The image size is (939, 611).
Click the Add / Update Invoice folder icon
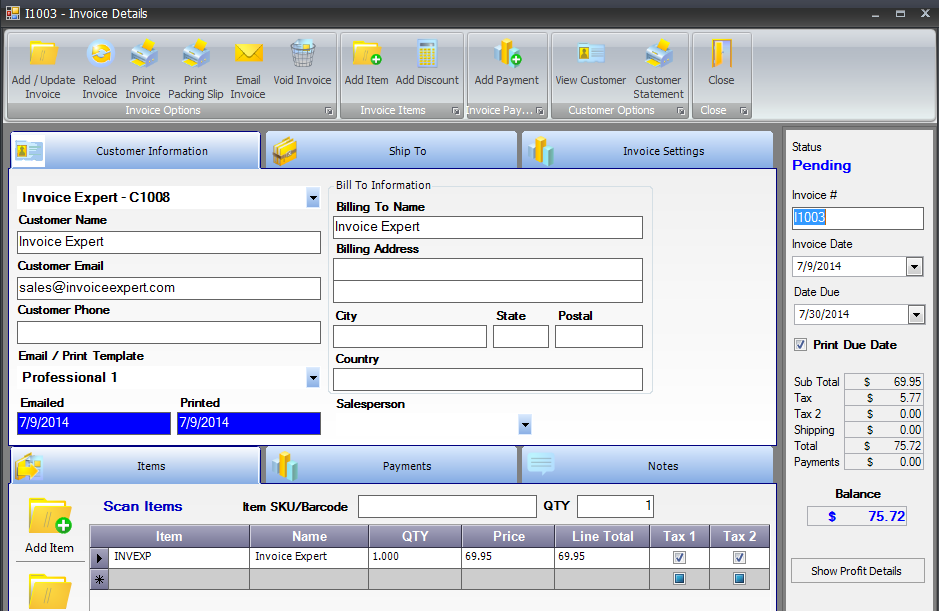pyautogui.click(x=43, y=54)
